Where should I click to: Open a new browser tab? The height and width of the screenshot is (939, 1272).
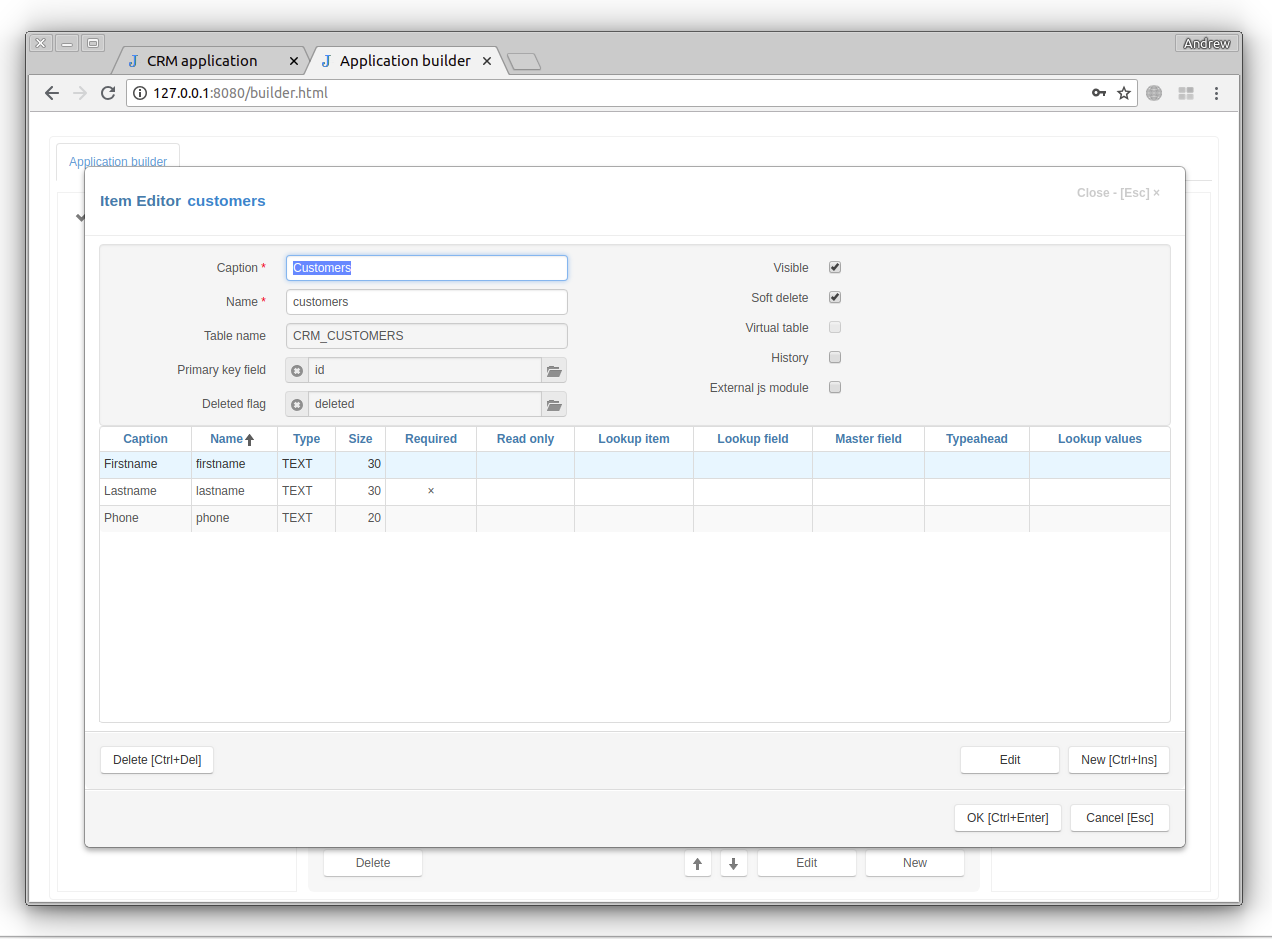pos(524,62)
